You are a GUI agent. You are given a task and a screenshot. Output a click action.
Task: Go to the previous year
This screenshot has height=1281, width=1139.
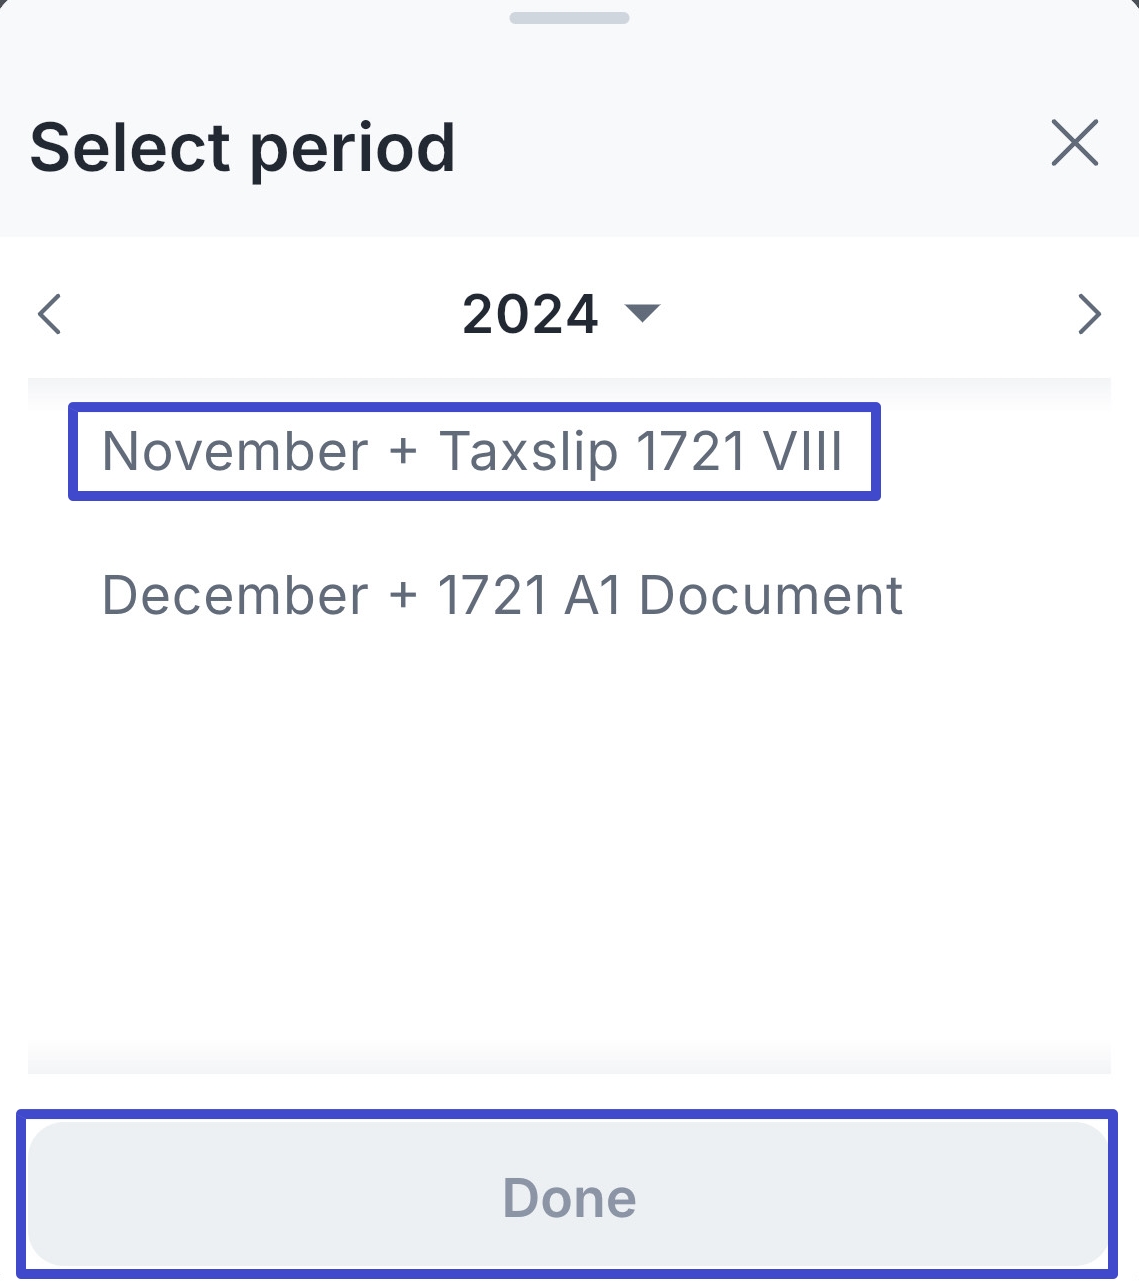coord(49,314)
